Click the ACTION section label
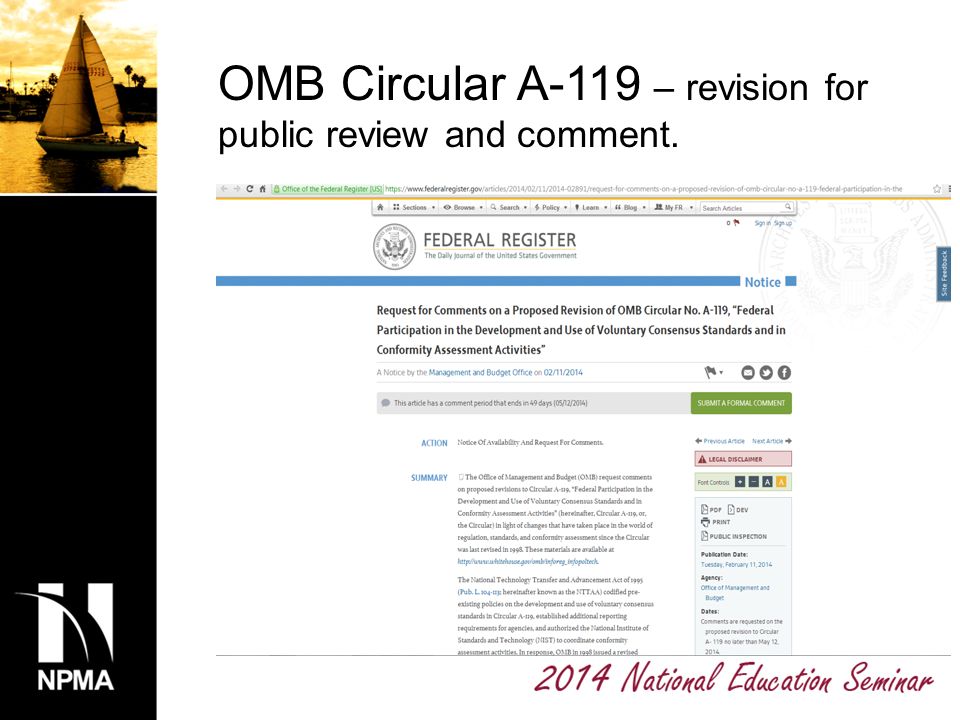Image resolution: width=960 pixels, height=720 pixels. [434, 443]
